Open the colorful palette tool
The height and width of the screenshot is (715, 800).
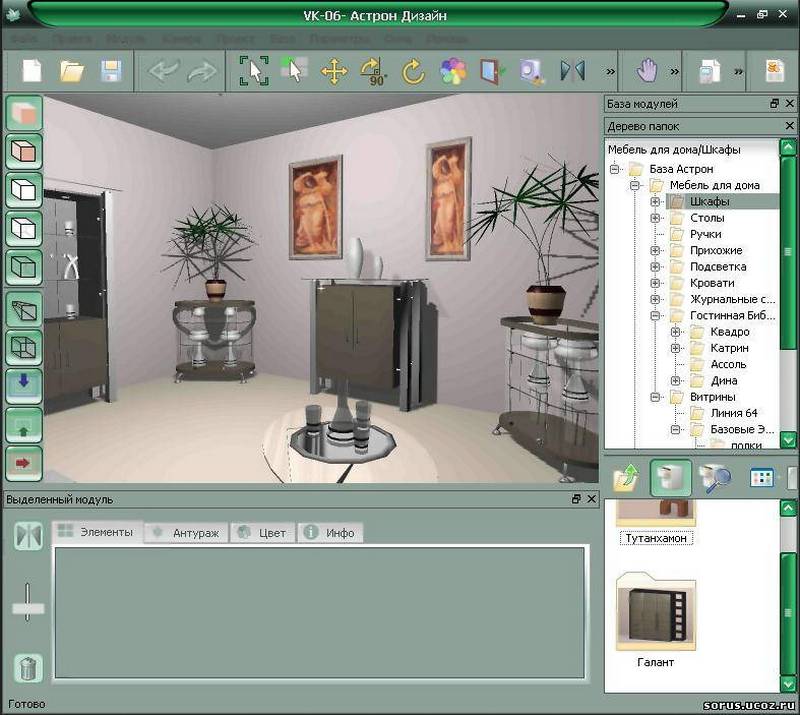click(x=453, y=71)
